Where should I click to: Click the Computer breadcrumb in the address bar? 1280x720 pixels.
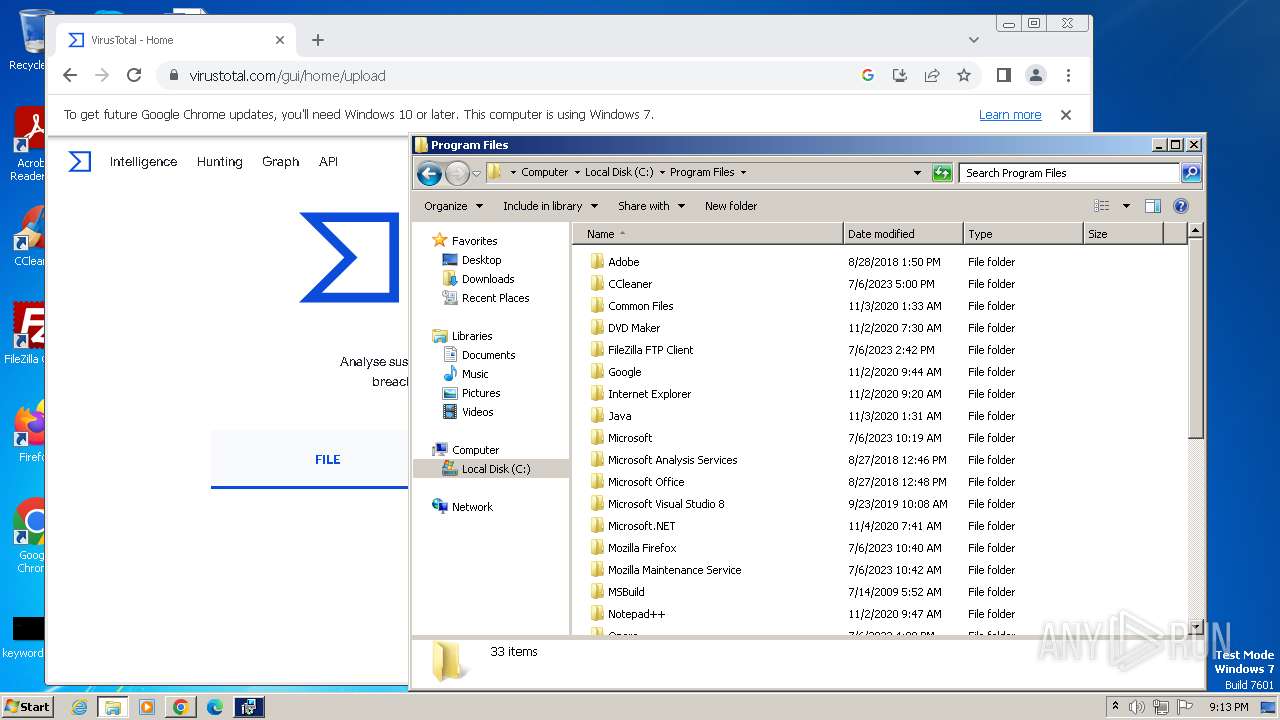click(x=544, y=172)
